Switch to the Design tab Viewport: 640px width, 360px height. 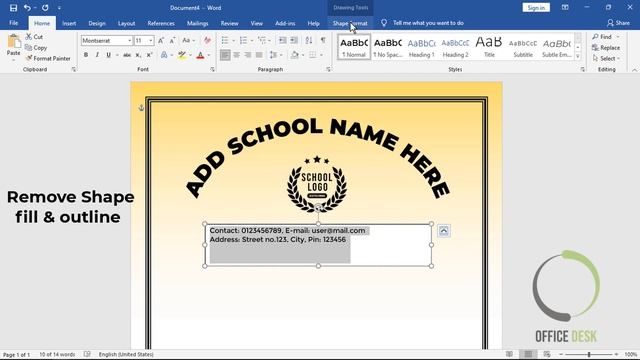tap(97, 23)
